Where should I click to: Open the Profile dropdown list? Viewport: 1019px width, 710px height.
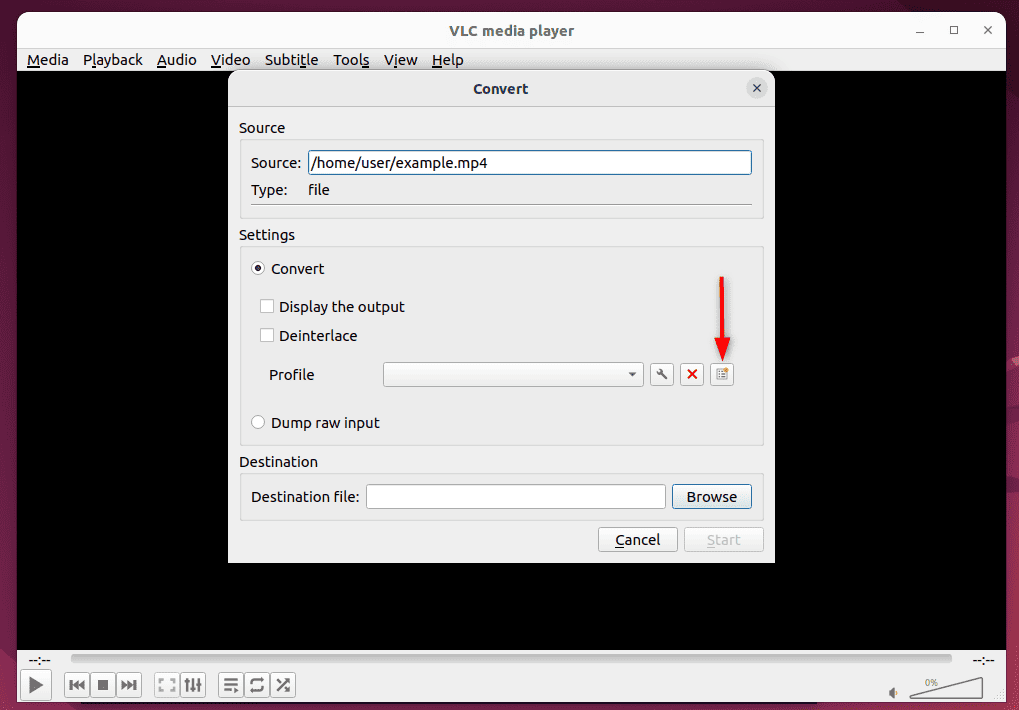coord(632,374)
